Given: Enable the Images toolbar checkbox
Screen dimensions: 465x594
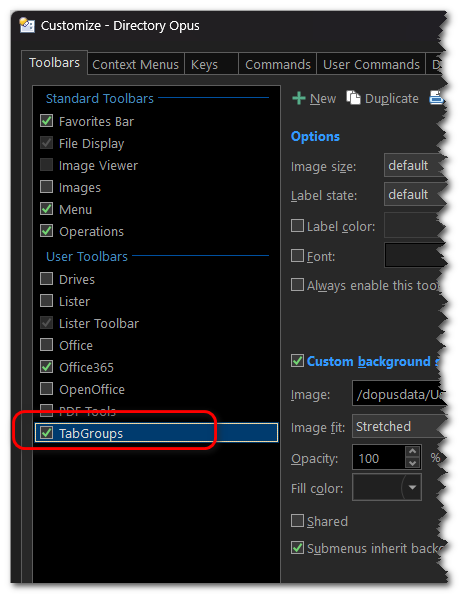Looking at the screenshot, I should [47, 187].
